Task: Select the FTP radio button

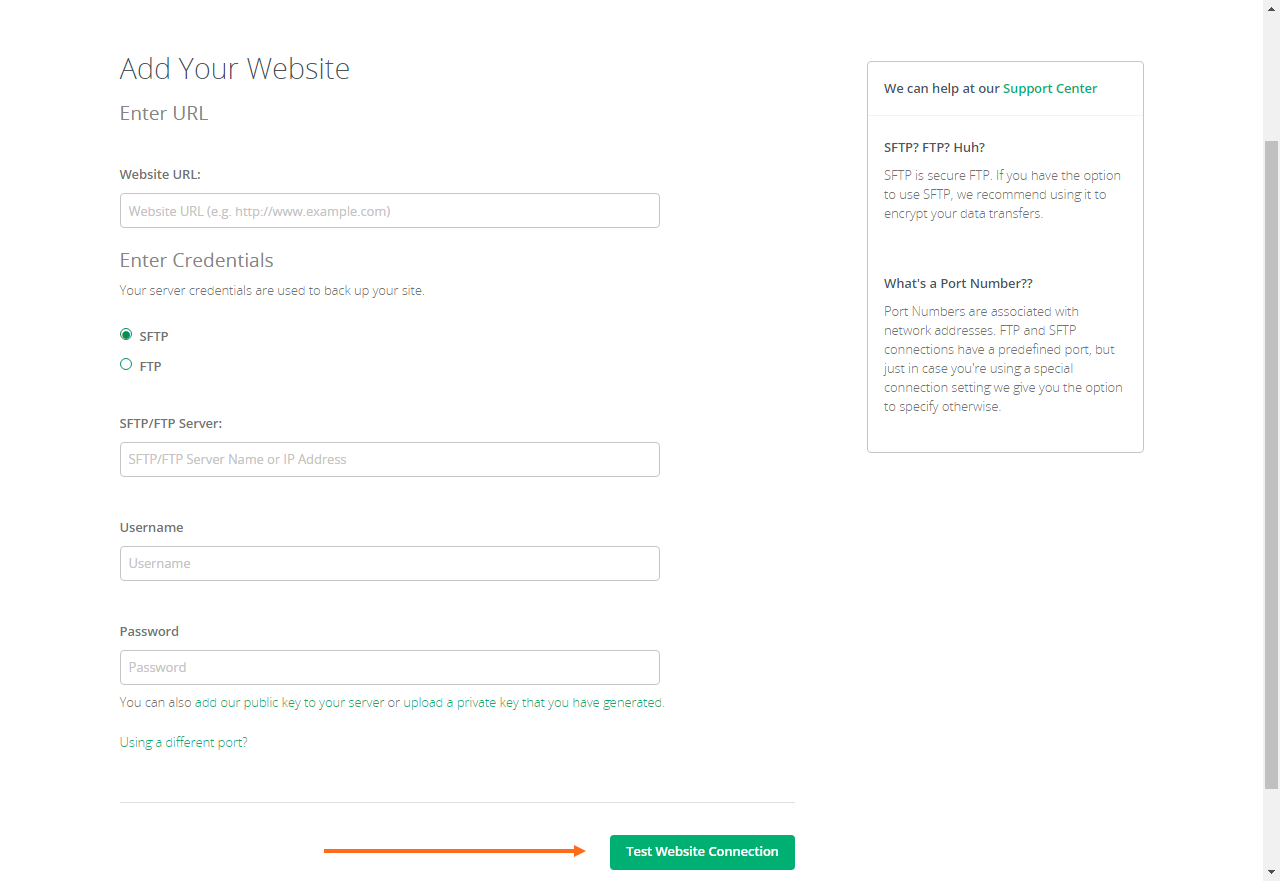Action: click(x=126, y=364)
